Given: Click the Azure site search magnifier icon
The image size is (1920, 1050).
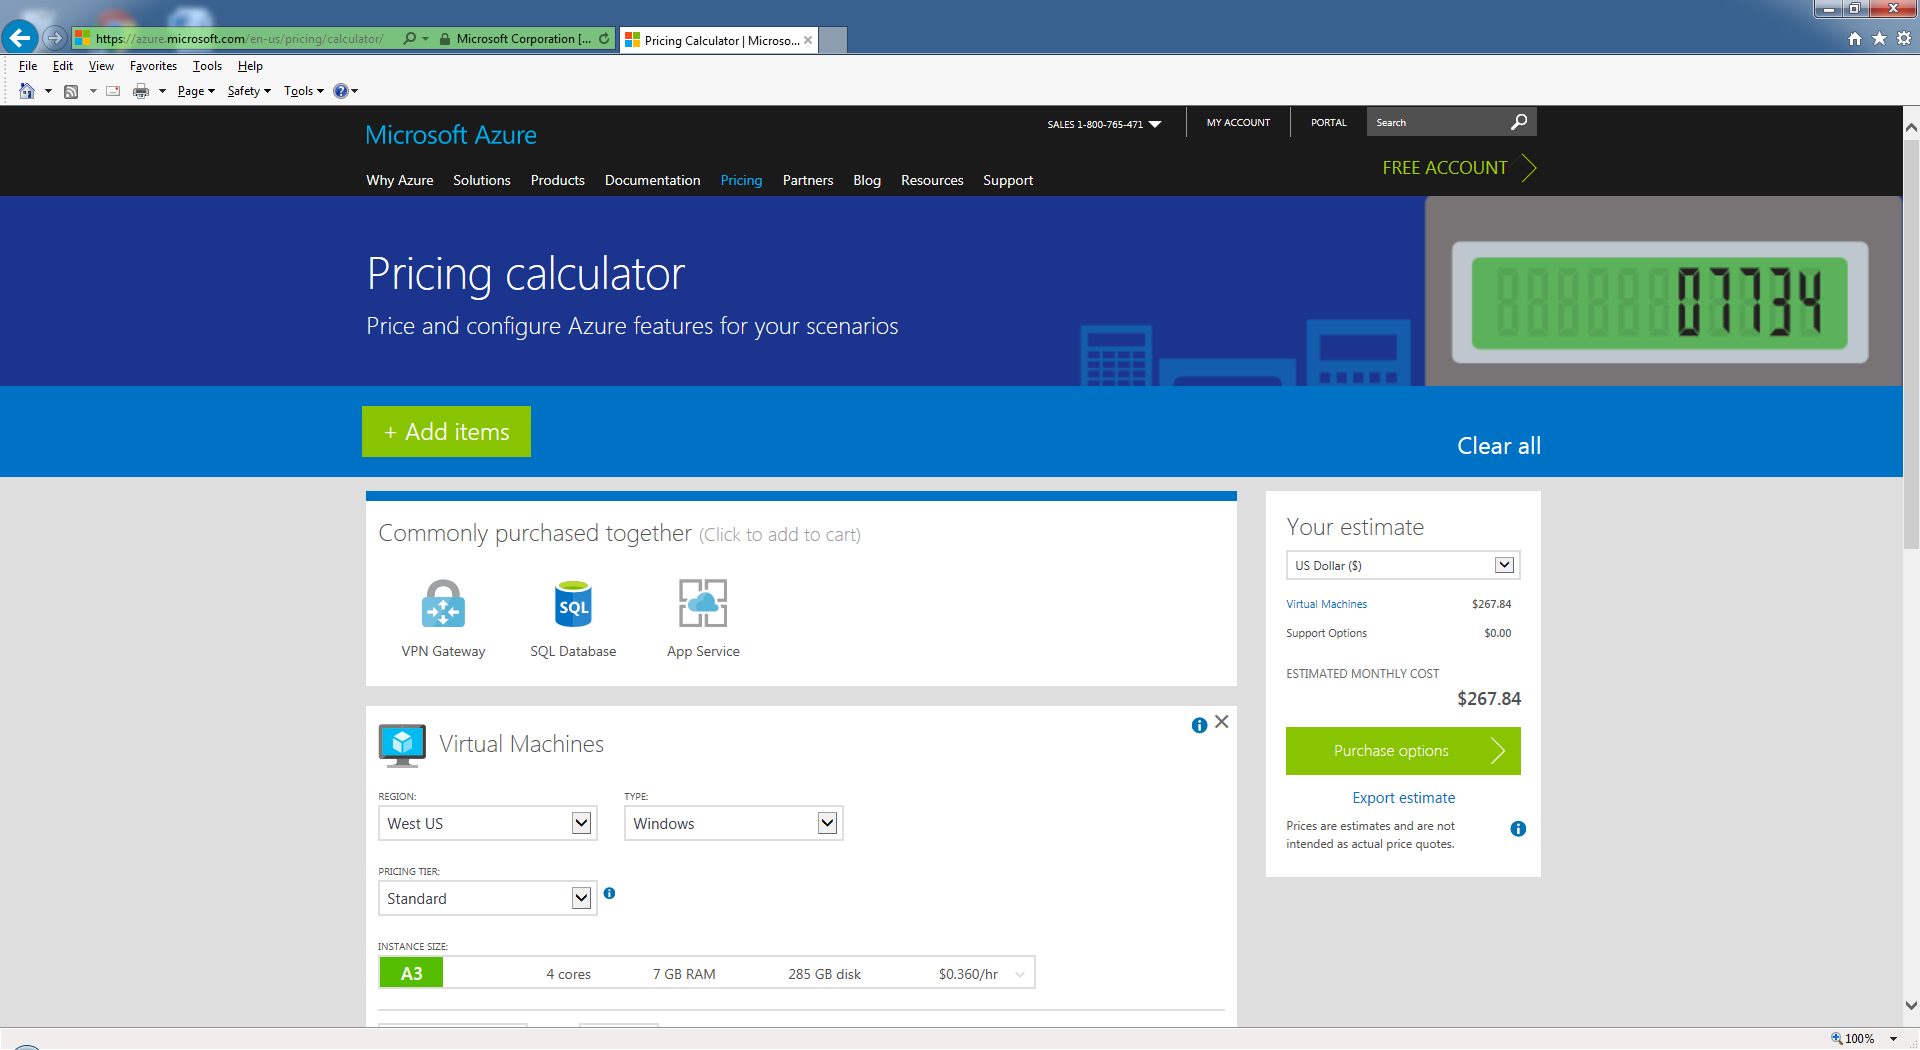Looking at the screenshot, I should coord(1519,122).
